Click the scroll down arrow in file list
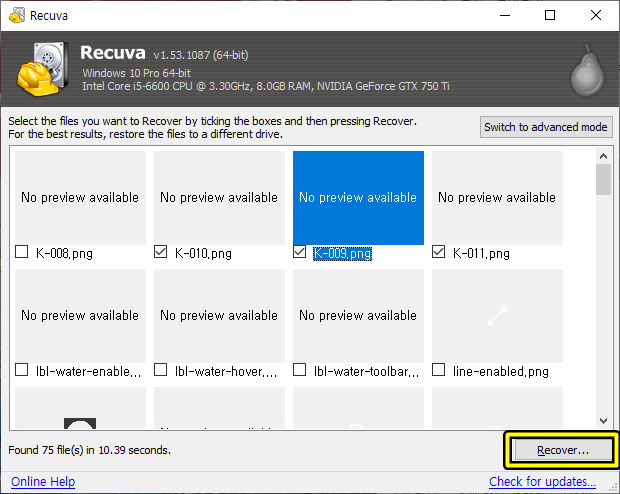 pyautogui.click(x=603, y=420)
